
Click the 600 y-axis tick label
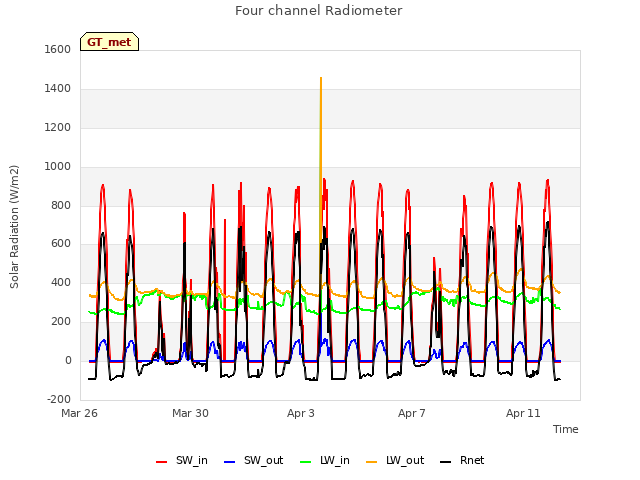coord(61,244)
